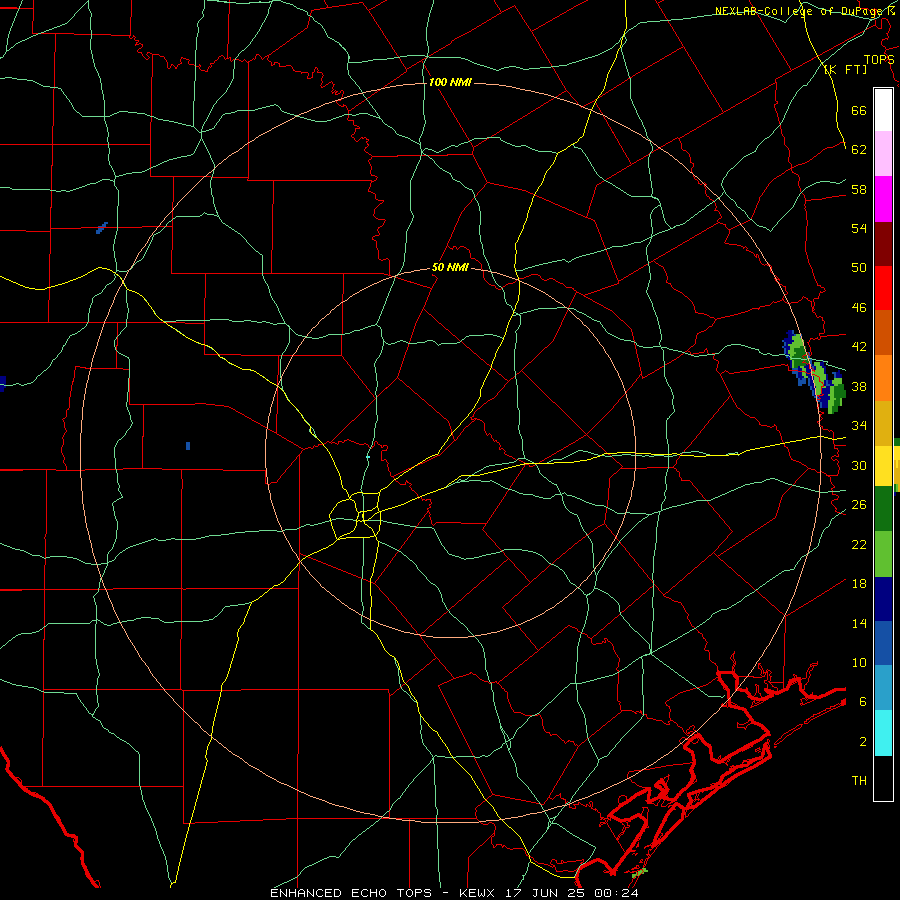
Task: Click the legend value '66'
Action: click(x=859, y=111)
